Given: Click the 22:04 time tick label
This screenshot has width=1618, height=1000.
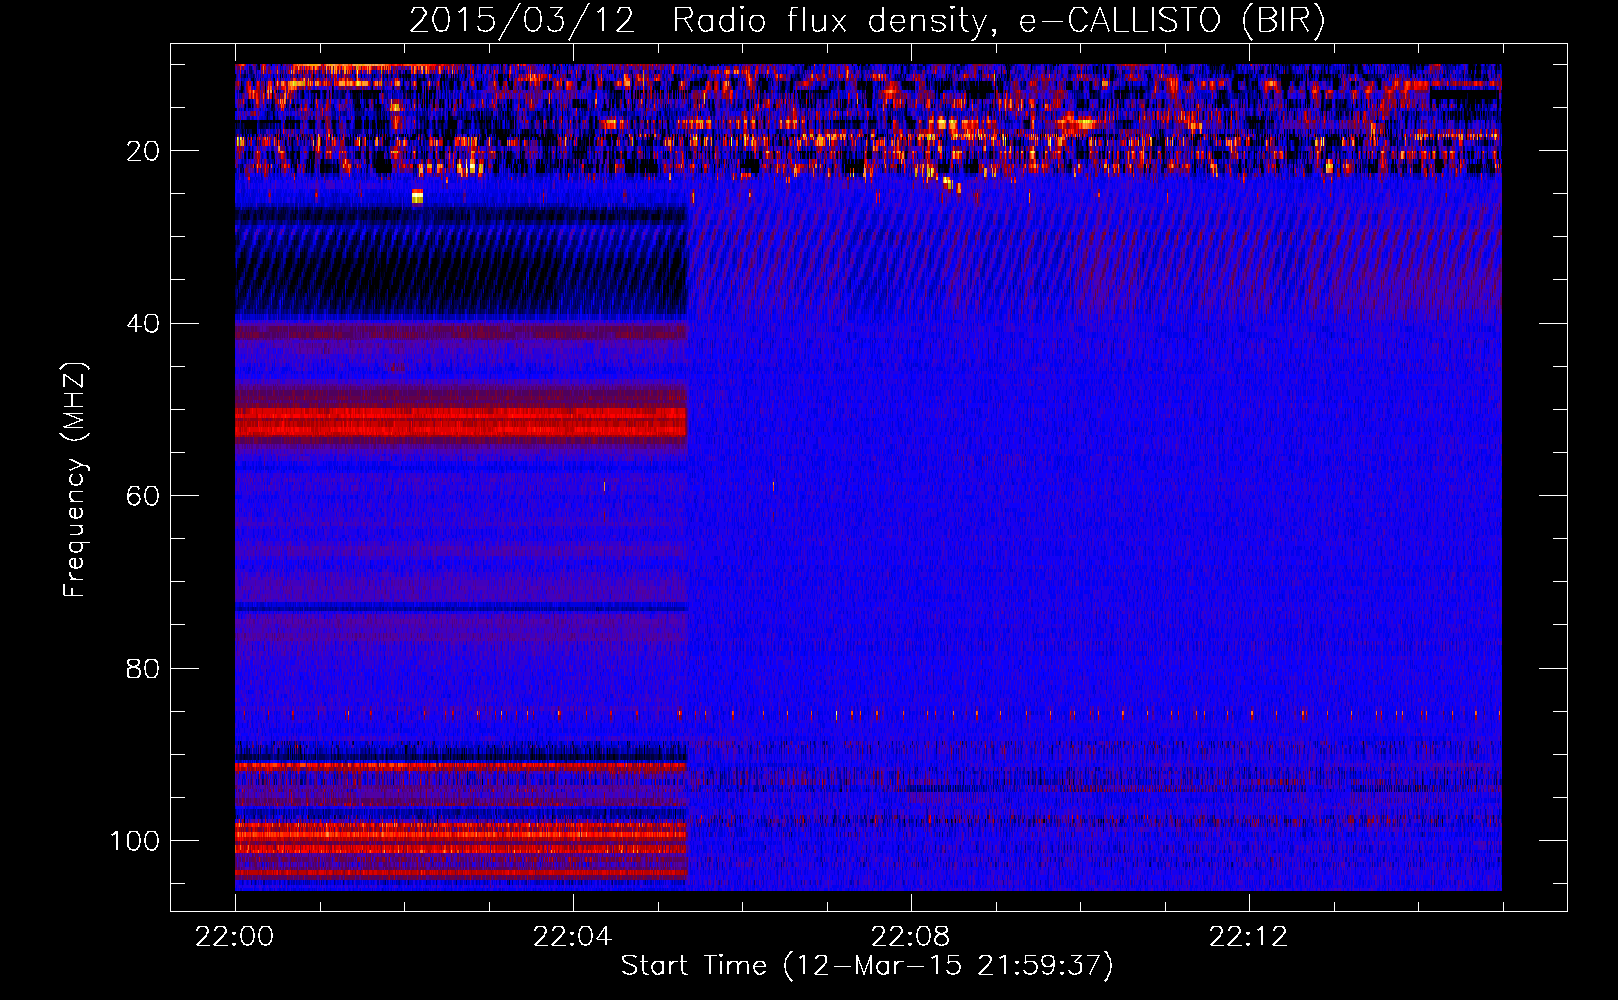Looking at the screenshot, I should click(573, 937).
